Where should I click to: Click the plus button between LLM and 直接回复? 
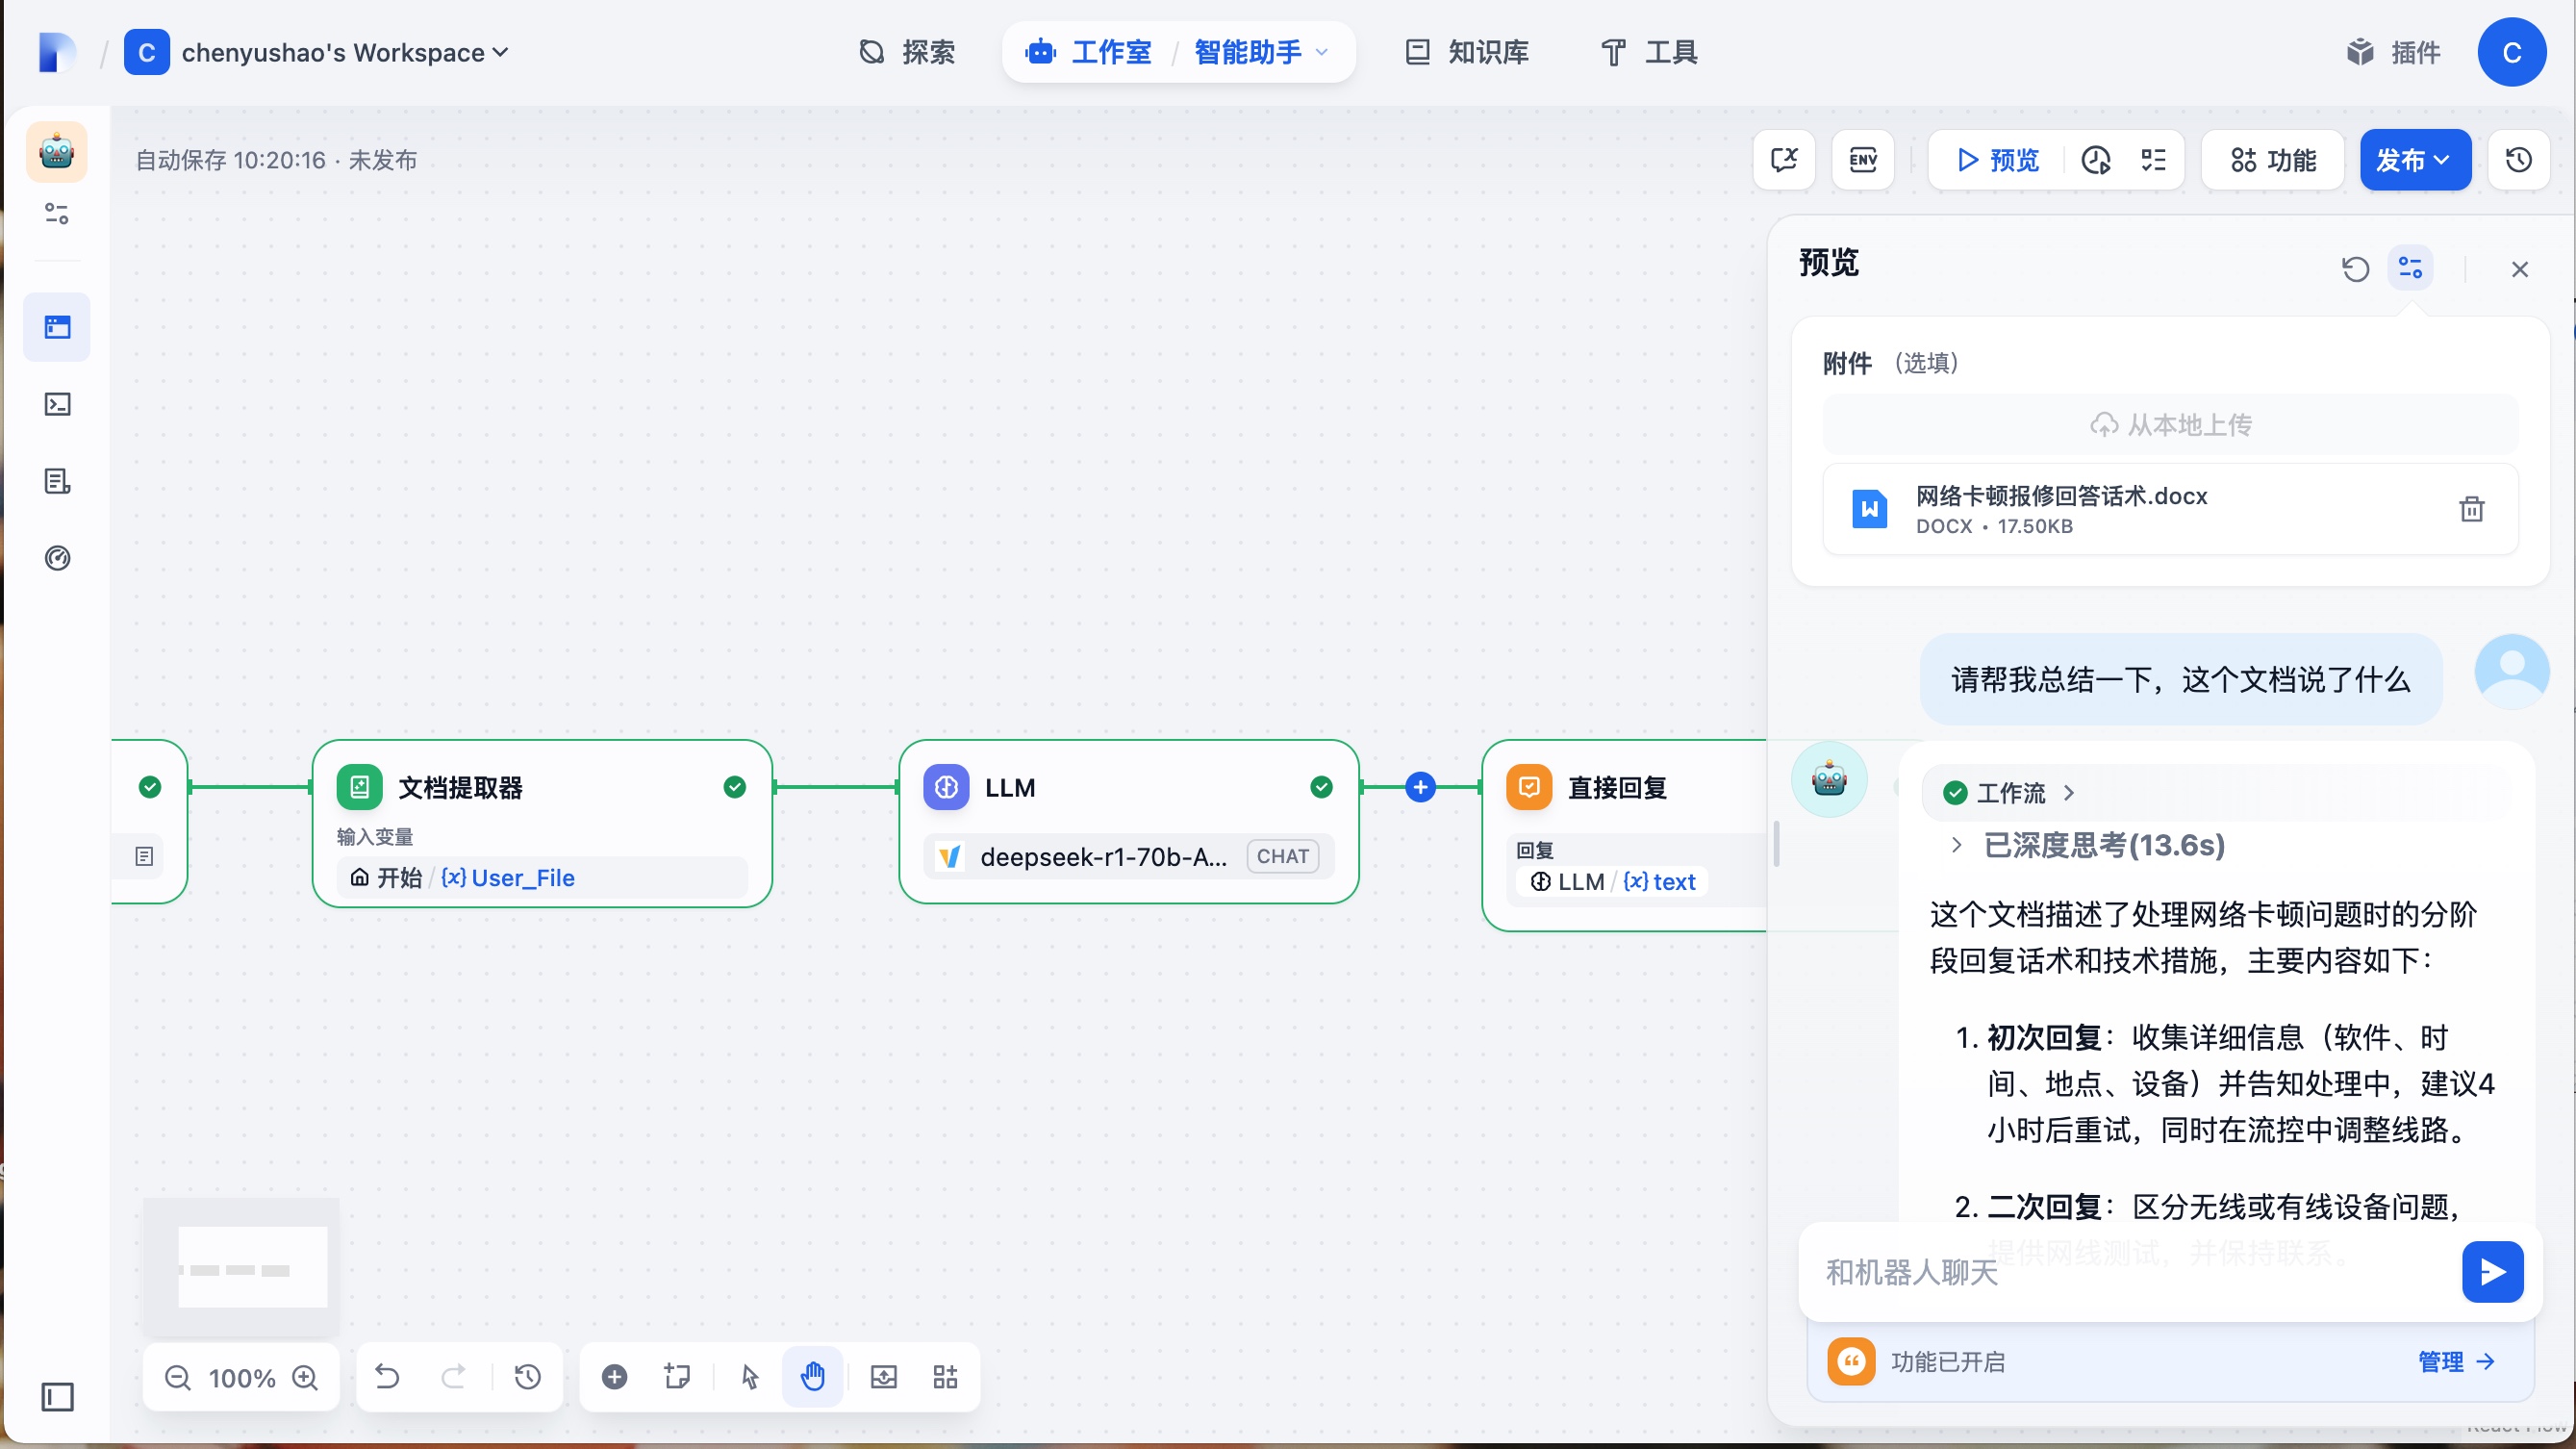[1420, 788]
